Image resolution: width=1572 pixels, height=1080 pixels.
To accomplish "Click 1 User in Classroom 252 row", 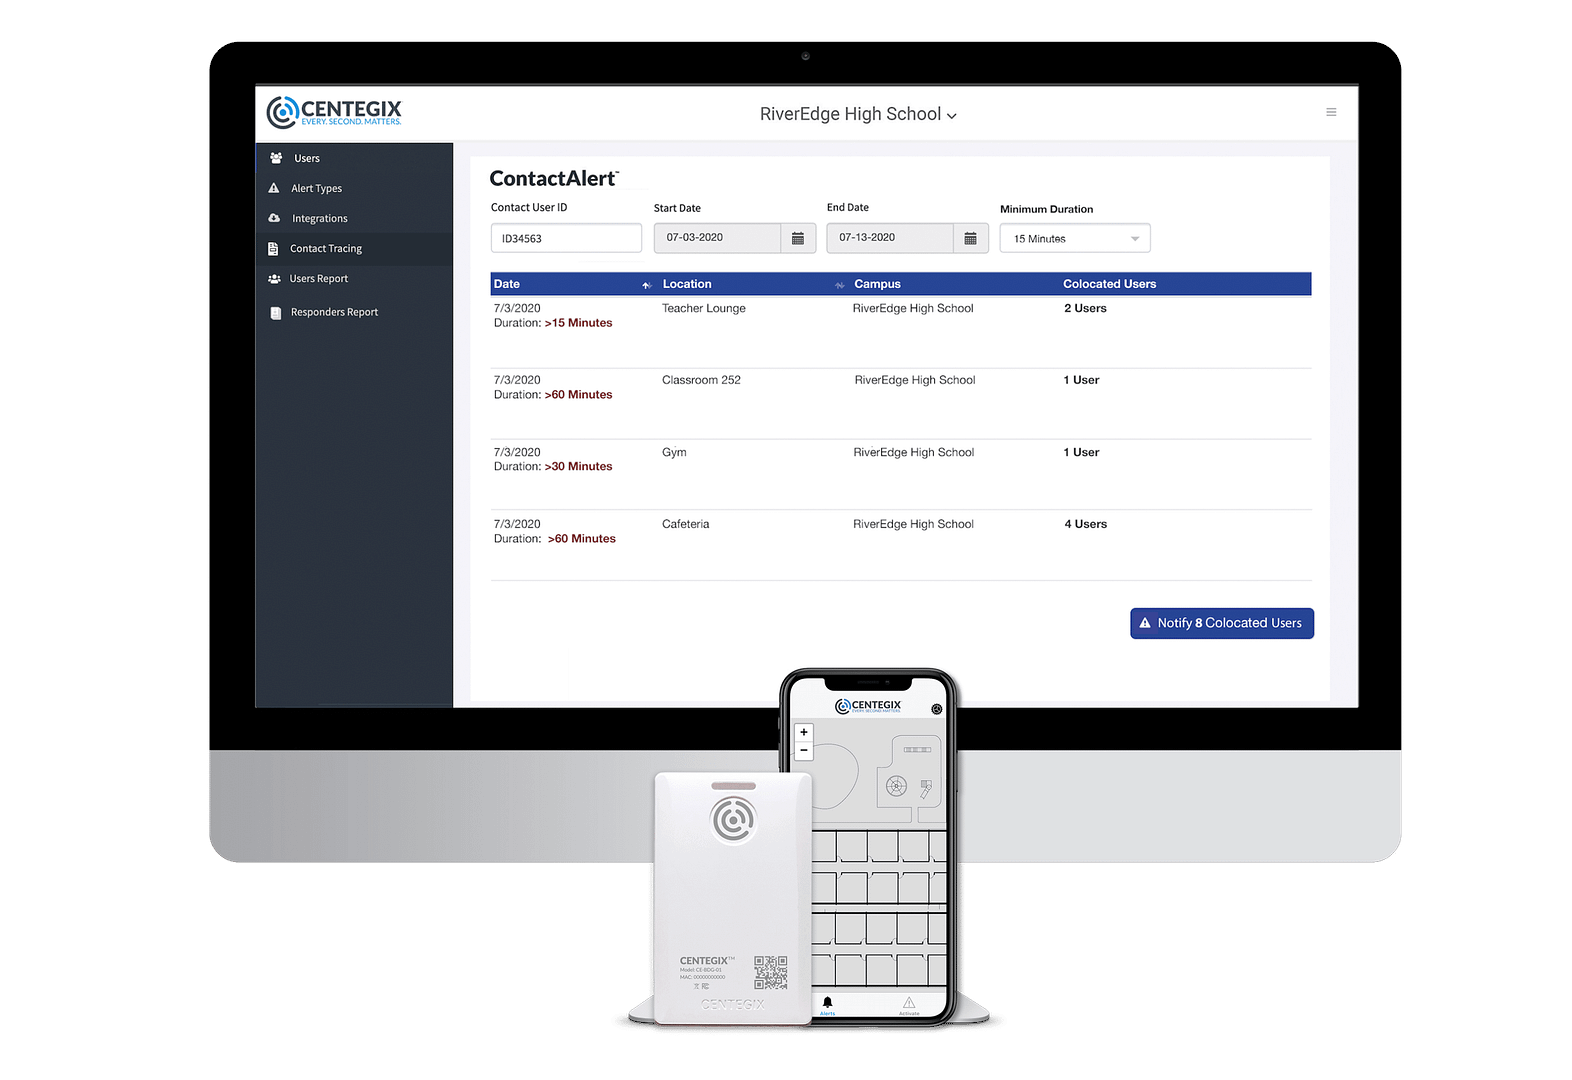I will click(1081, 380).
